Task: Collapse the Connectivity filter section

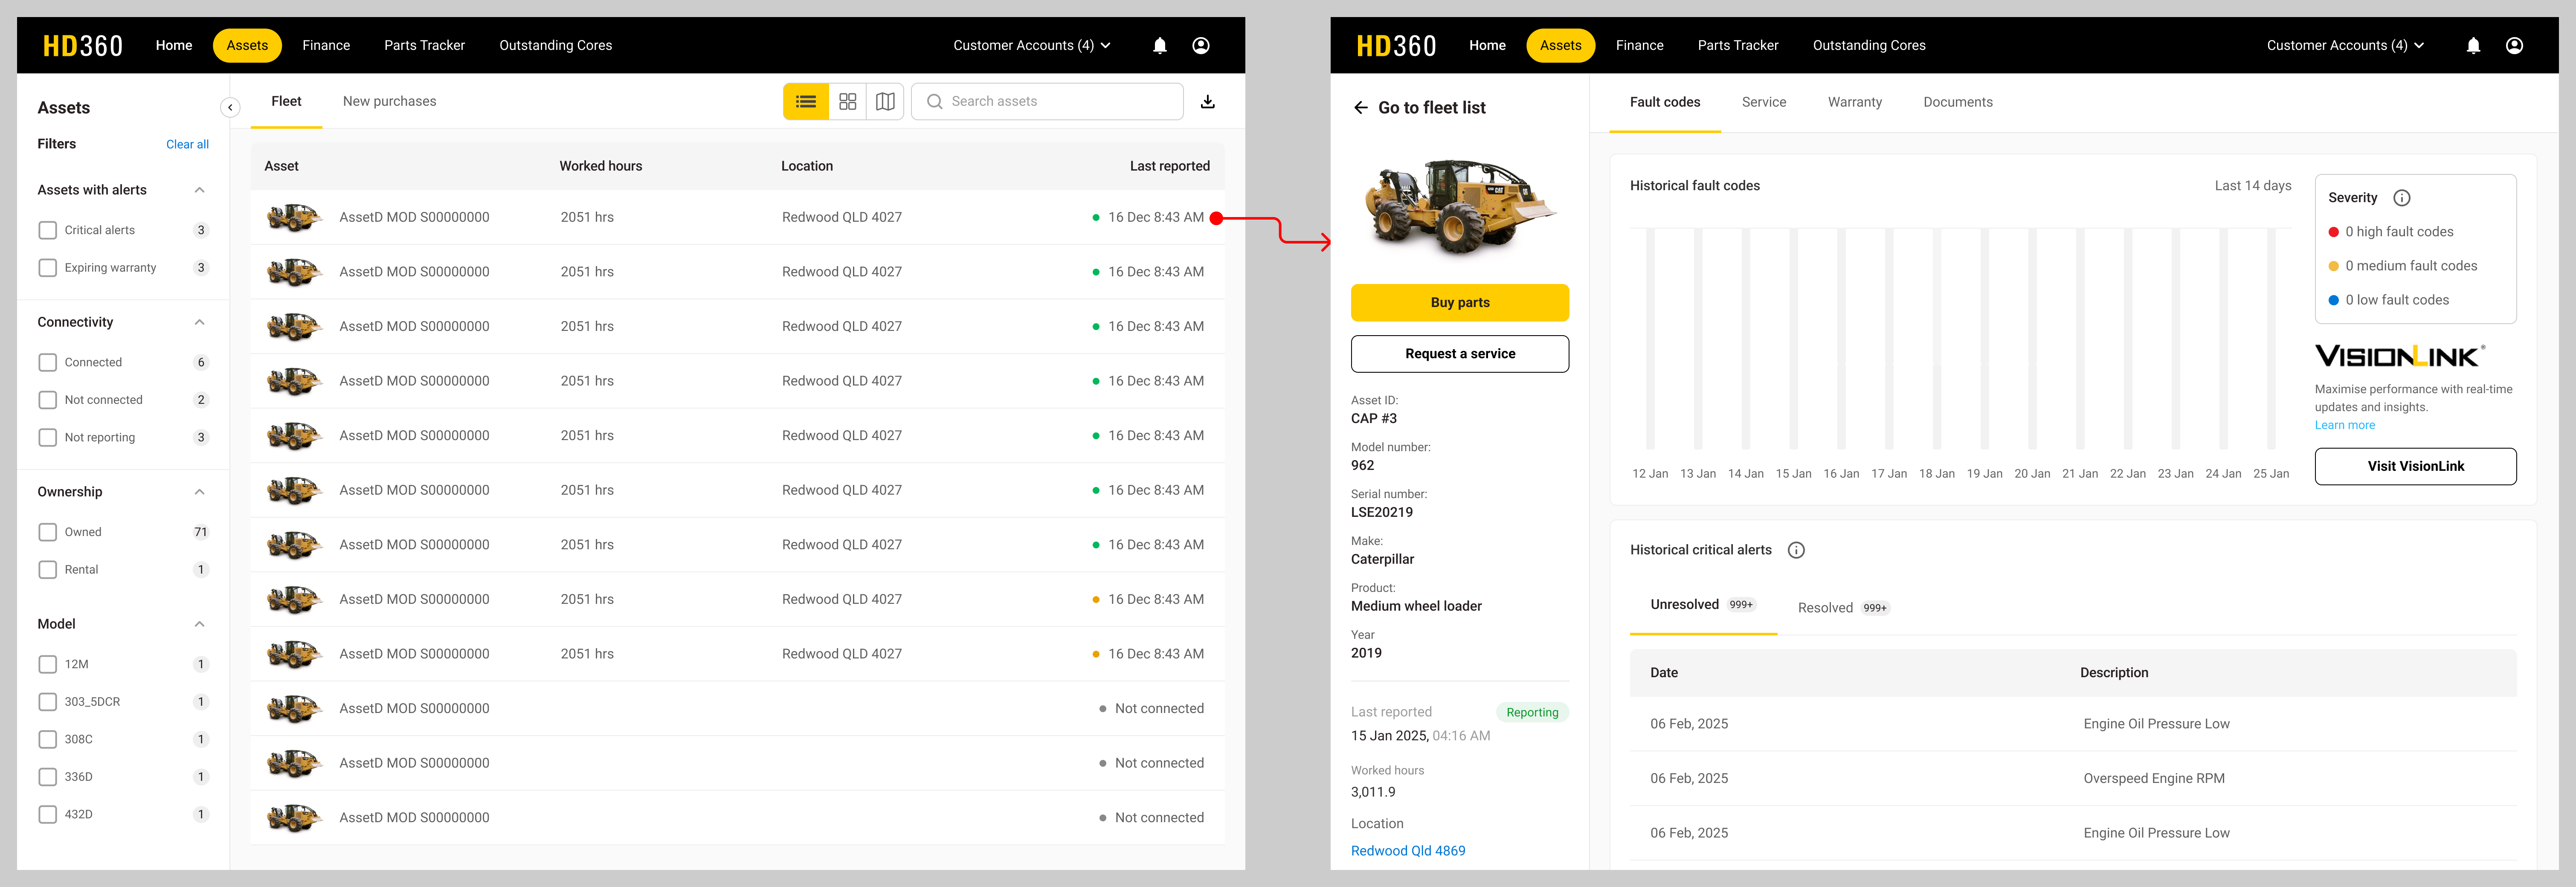Action: click(199, 322)
